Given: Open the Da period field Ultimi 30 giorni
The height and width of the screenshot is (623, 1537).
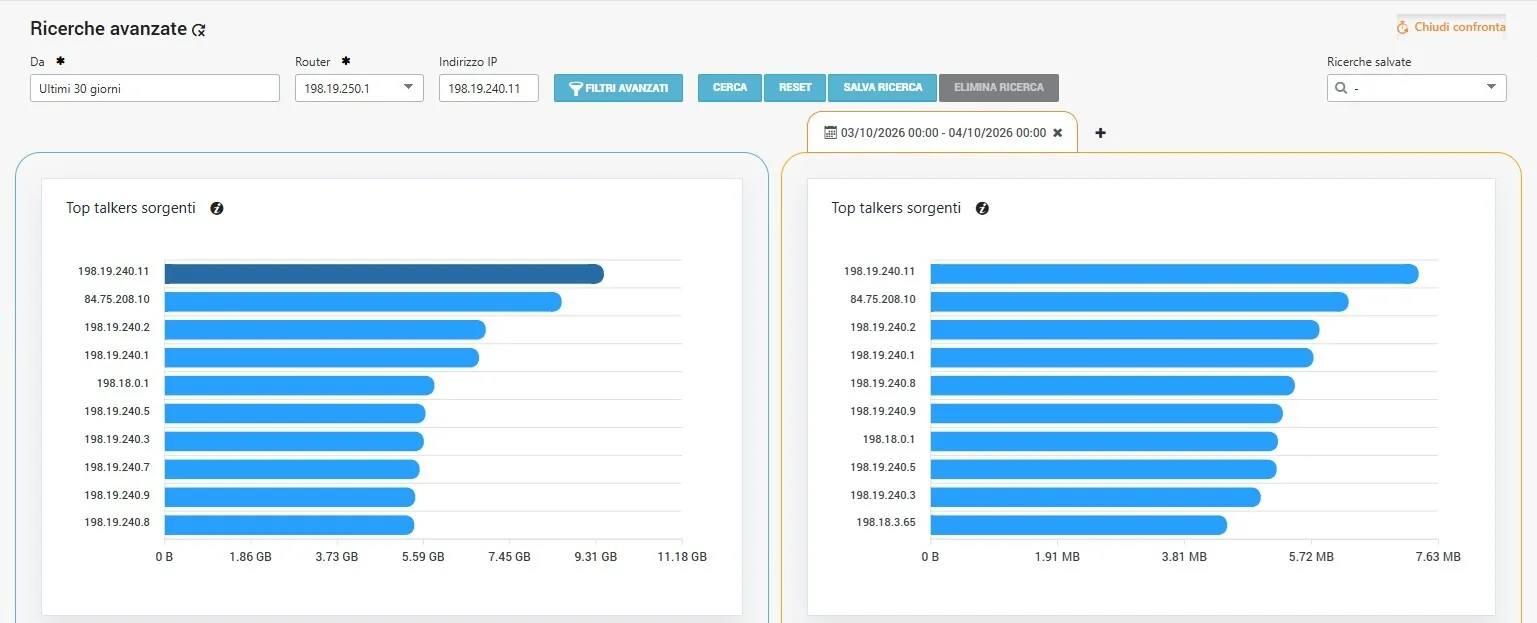Looking at the screenshot, I should point(155,88).
